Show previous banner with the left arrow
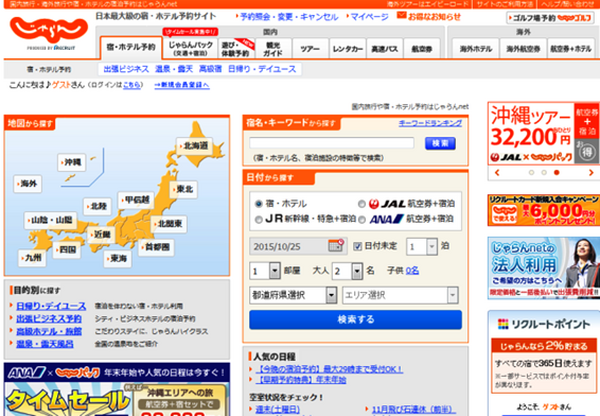This screenshot has width=600, height=416. pyautogui.click(x=497, y=173)
